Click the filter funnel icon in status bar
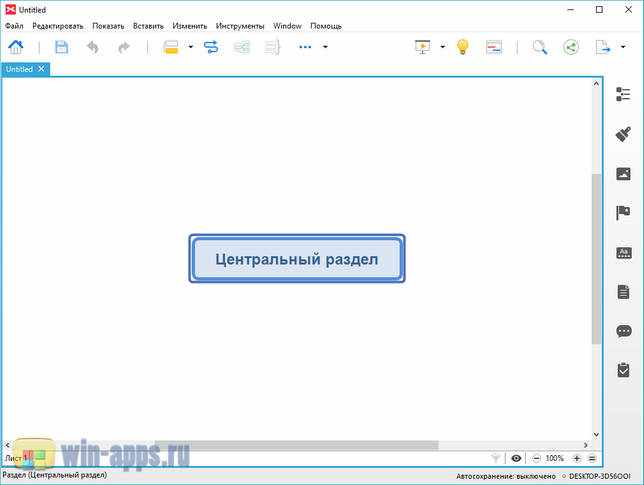644x485 pixels. [x=496, y=458]
